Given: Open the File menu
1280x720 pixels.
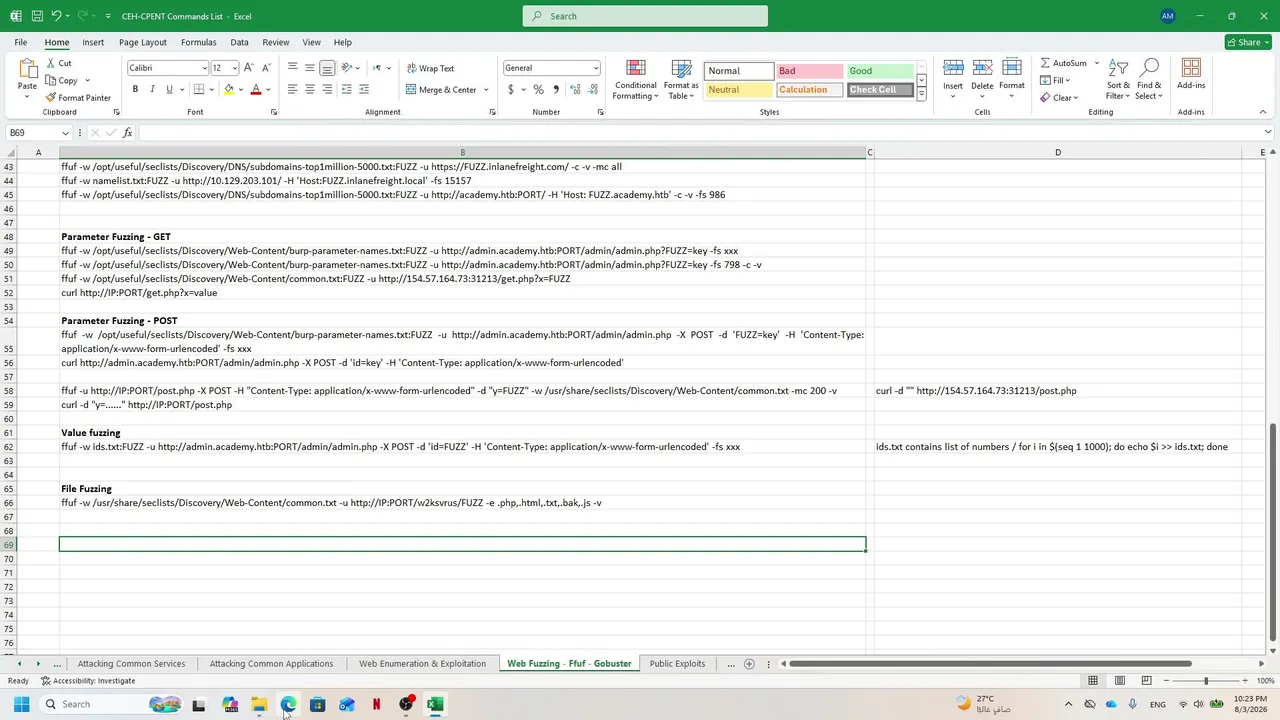Looking at the screenshot, I should [20, 42].
